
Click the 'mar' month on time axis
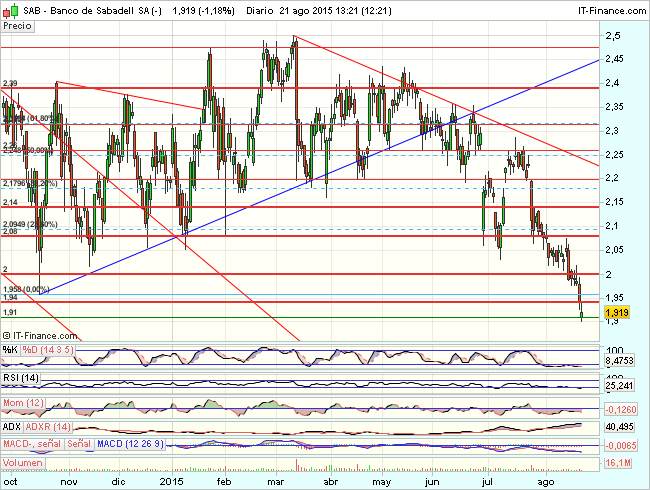(x=276, y=481)
